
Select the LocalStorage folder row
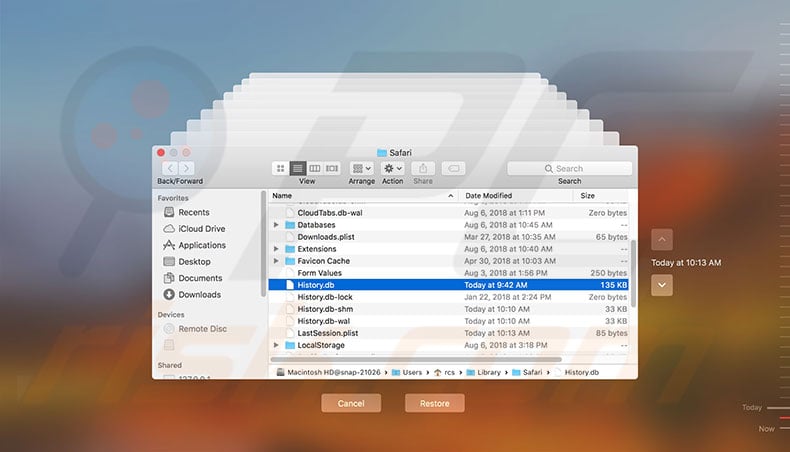tap(448, 345)
